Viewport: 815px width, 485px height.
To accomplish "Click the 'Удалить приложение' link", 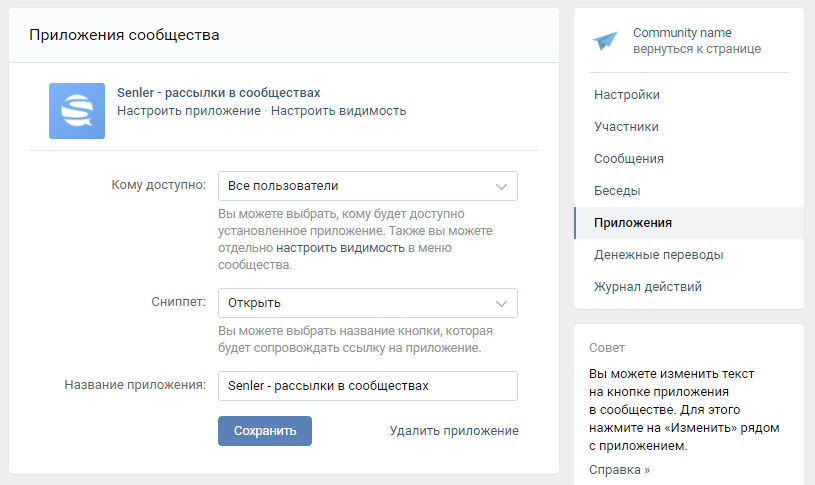I will point(453,431).
